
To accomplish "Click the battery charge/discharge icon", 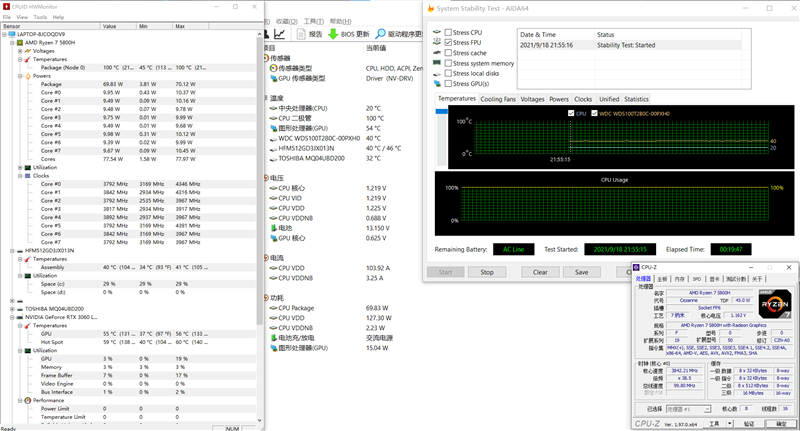I will [x=273, y=338].
